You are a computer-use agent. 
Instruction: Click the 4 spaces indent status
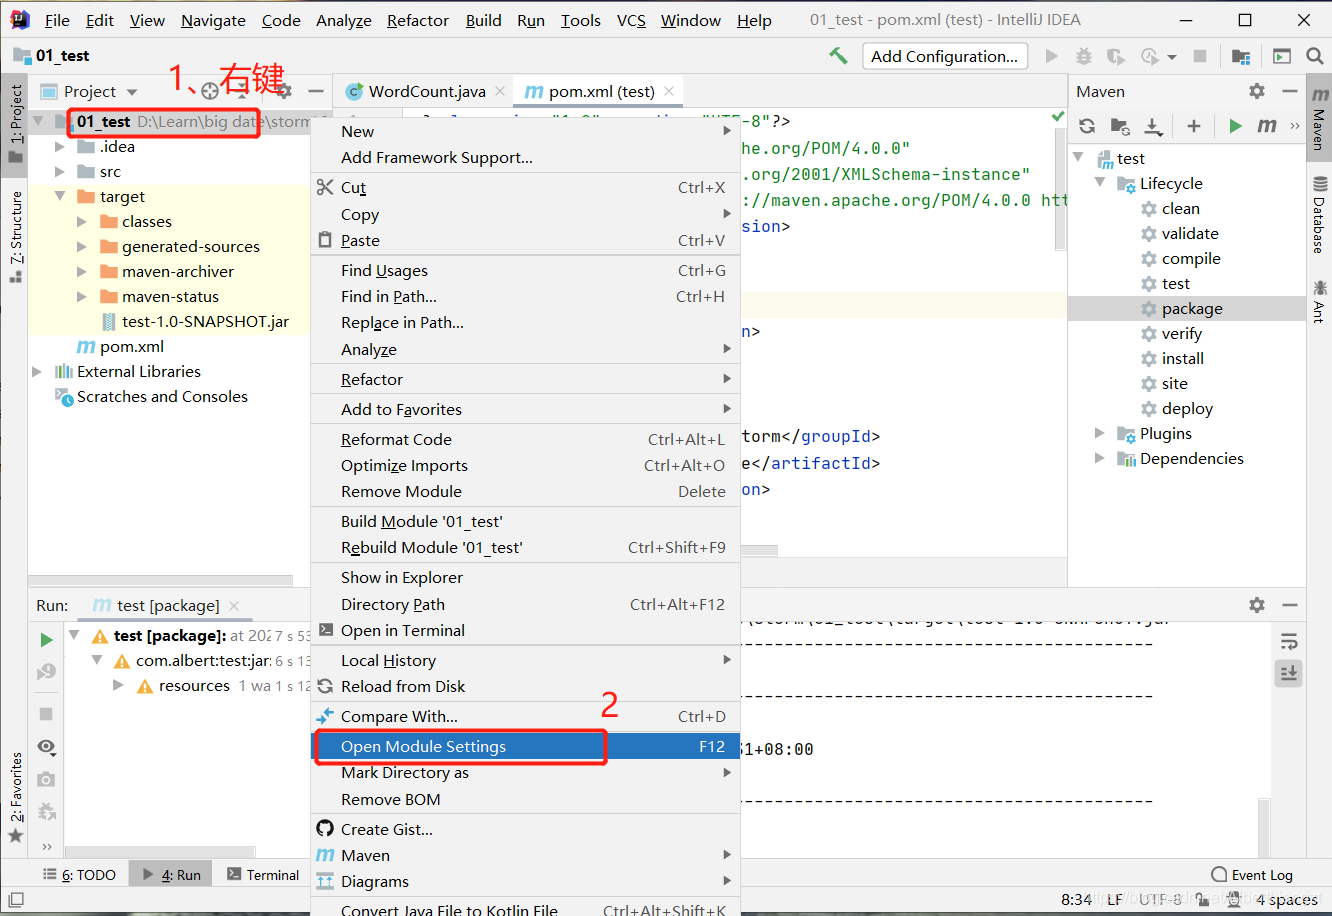pos(1287,899)
